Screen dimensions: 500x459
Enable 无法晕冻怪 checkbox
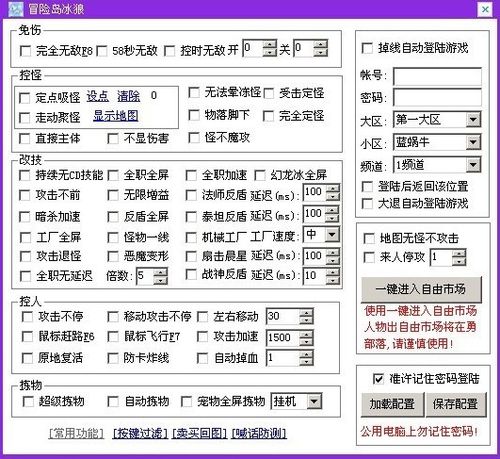coord(194,92)
